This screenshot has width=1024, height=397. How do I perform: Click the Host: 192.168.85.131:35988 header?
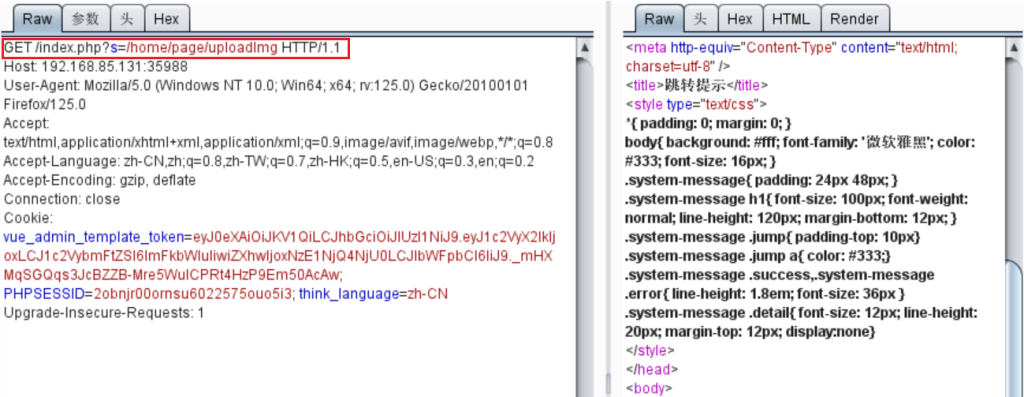(96, 67)
